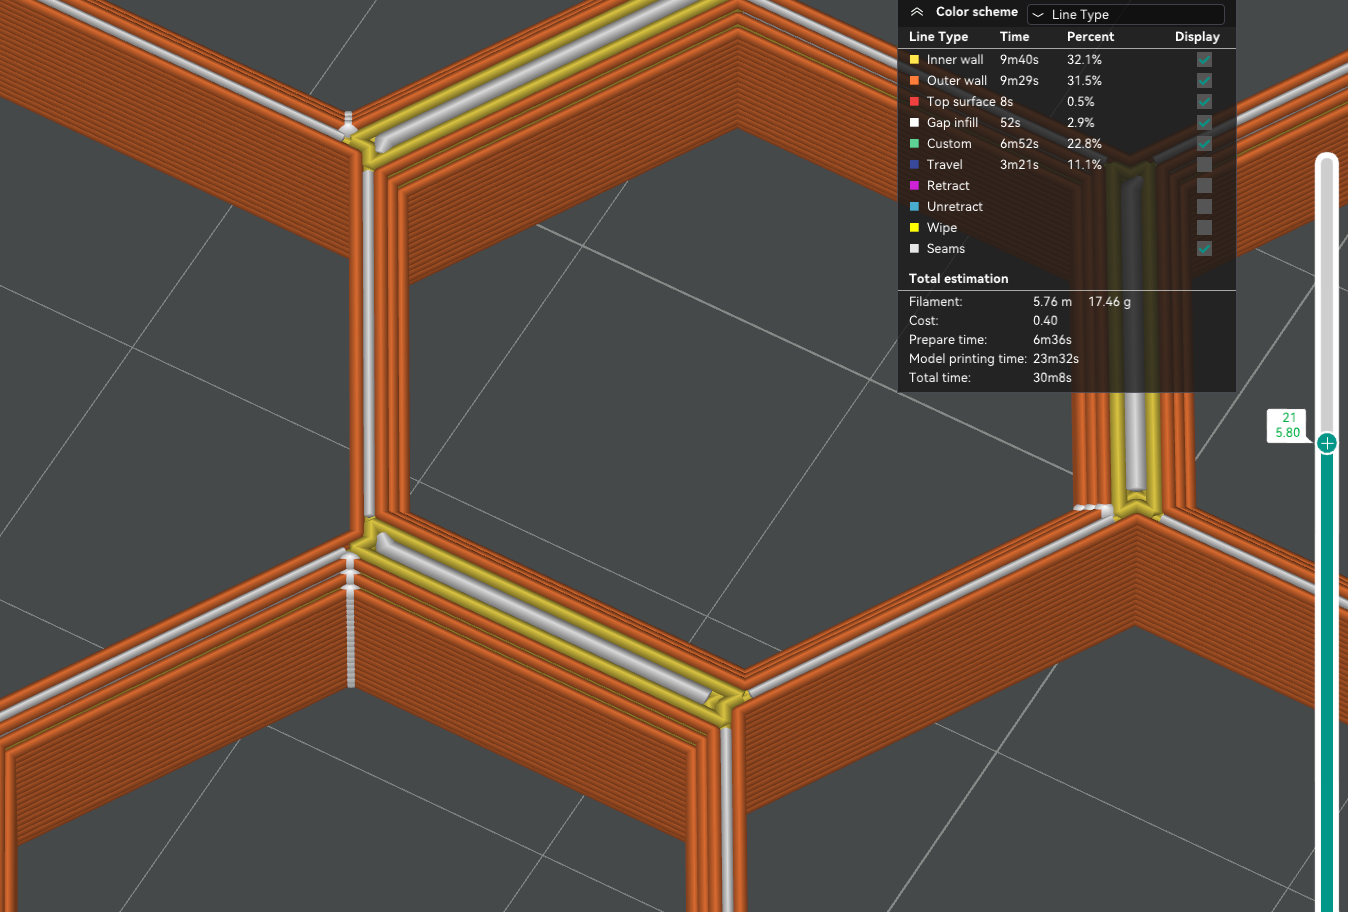Enable the Travel display checkbox

pyautogui.click(x=1204, y=164)
